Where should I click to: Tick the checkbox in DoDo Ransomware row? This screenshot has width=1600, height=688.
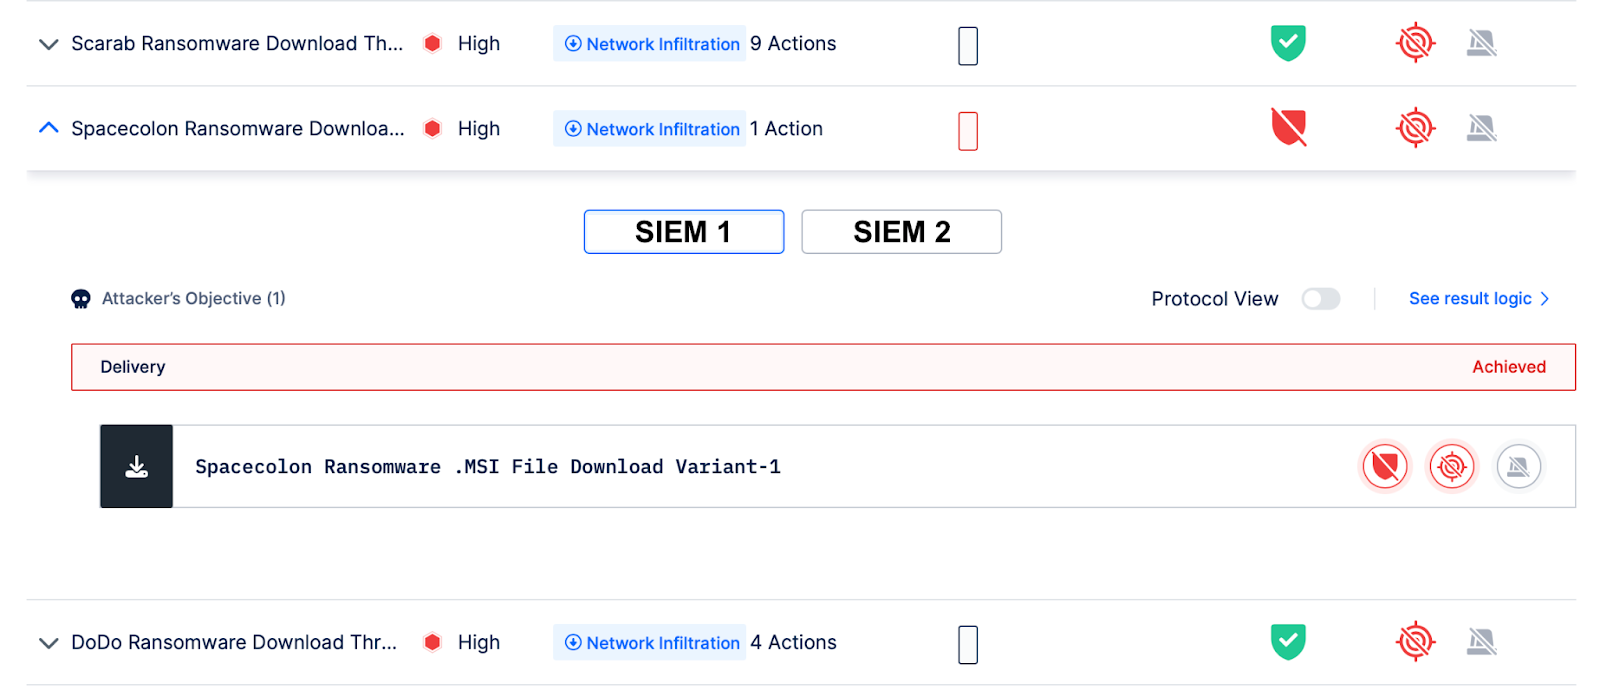[x=968, y=644]
